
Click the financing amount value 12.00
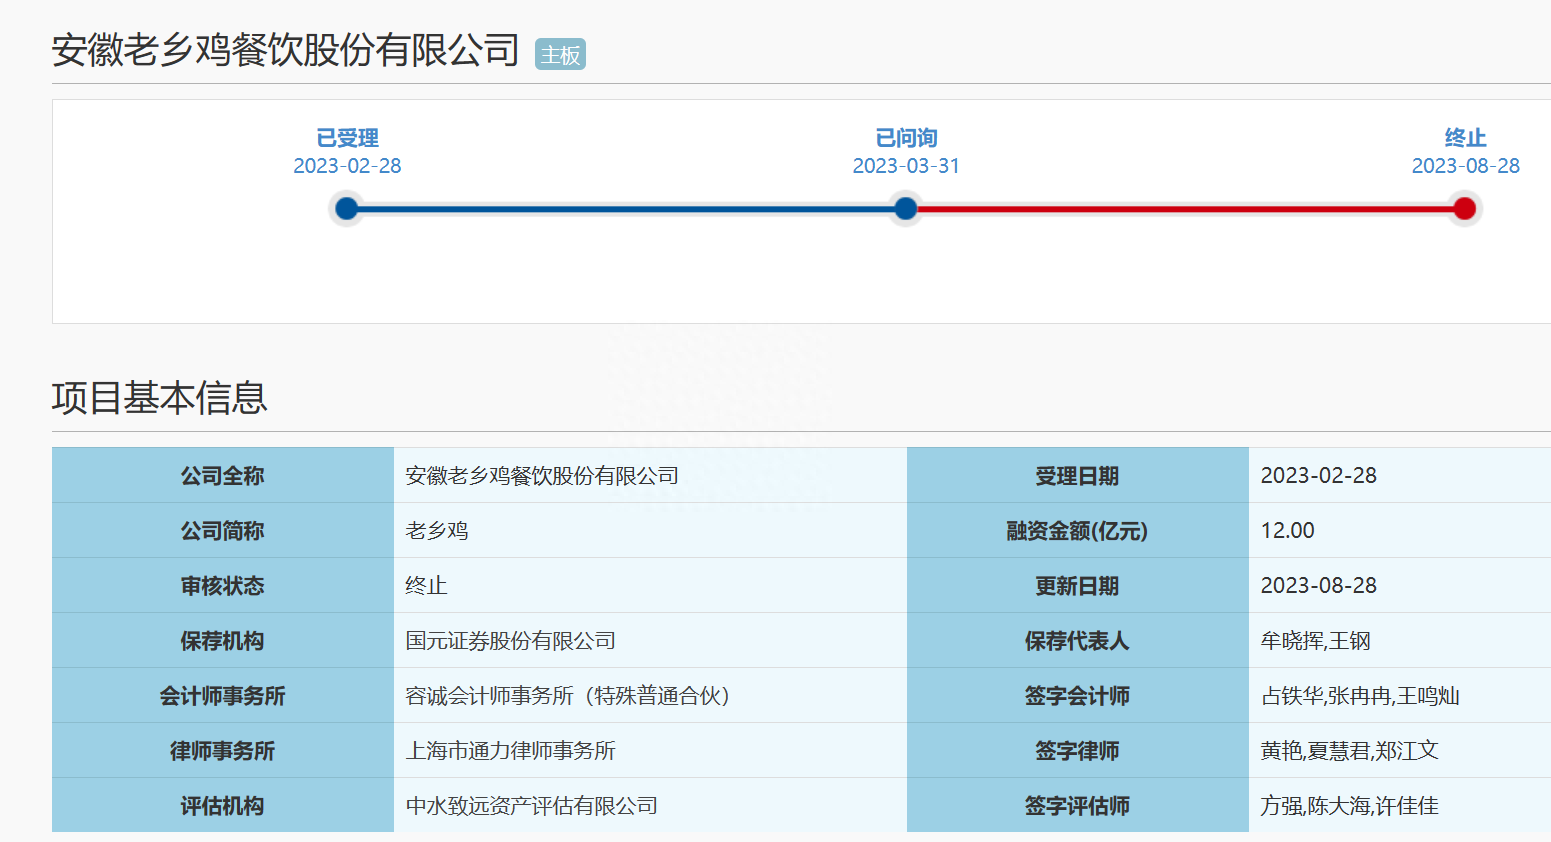pos(1287,531)
